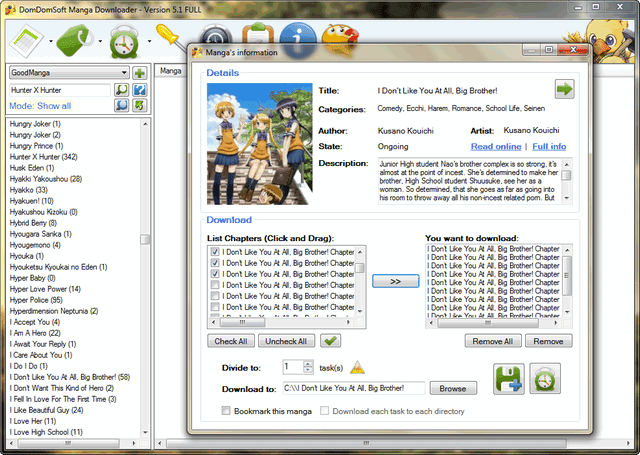Click the blue help icon beside search field
The height and width of the screenshot is (455, 640).
[140, 90]
